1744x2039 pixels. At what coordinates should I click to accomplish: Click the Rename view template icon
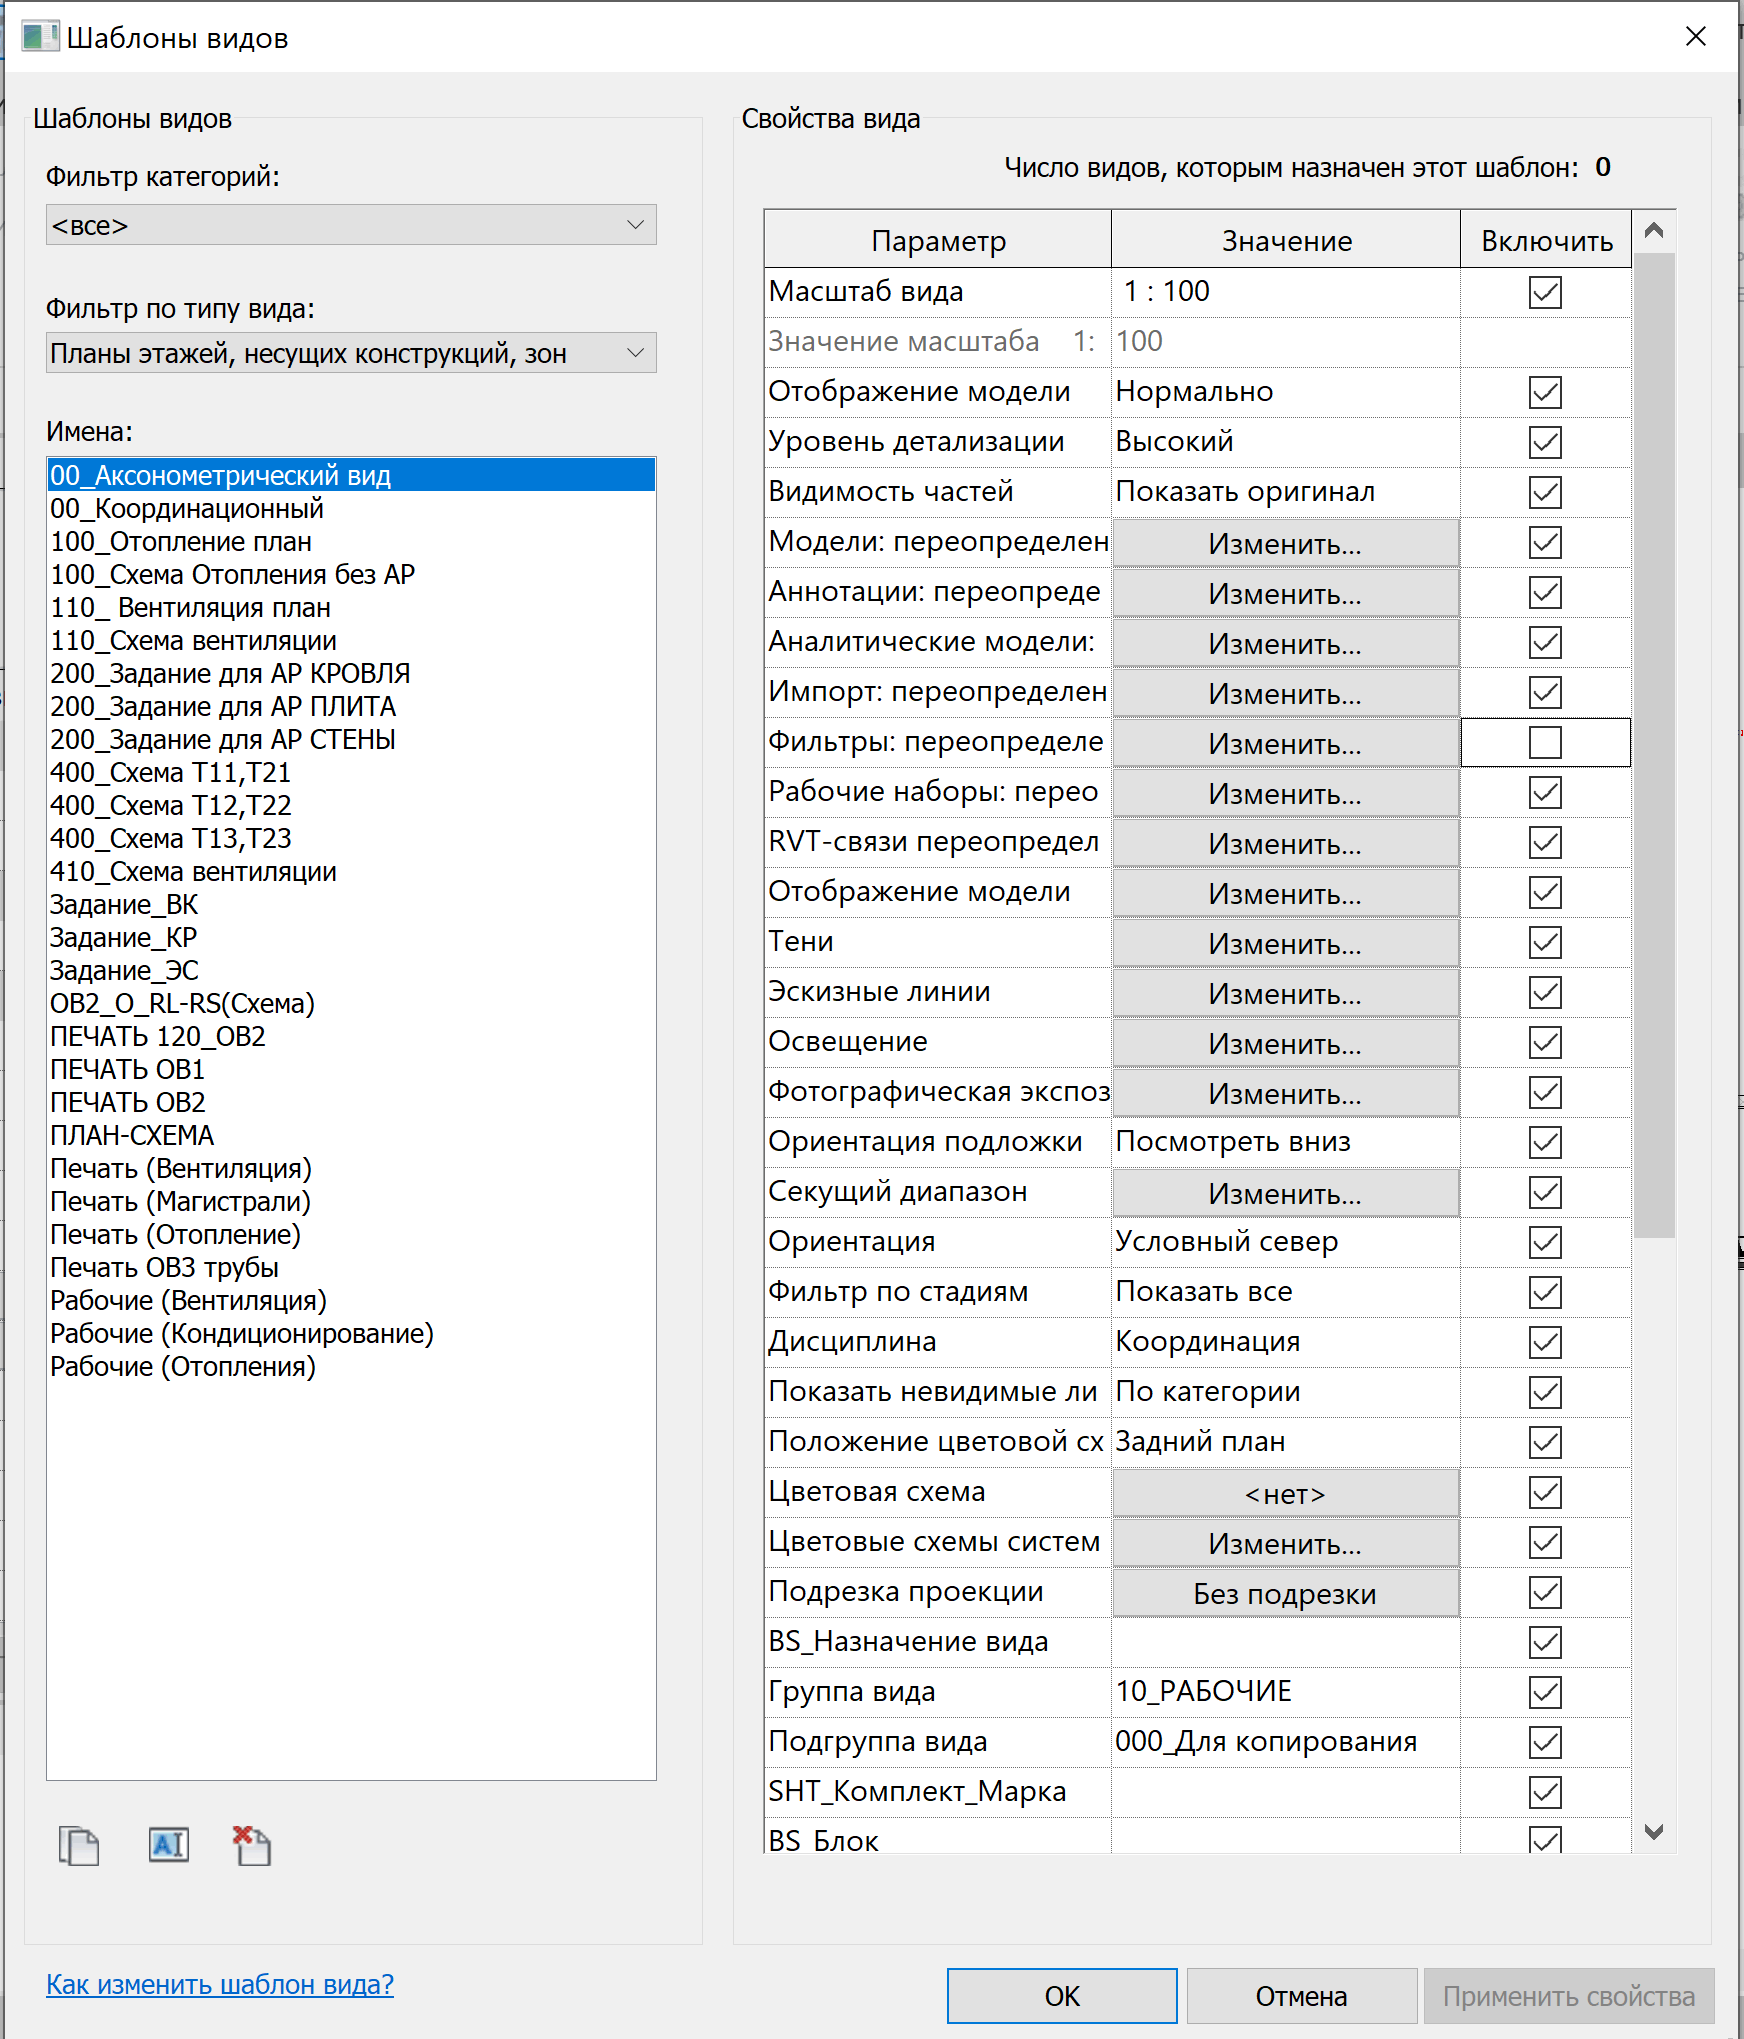(168, 1845)
